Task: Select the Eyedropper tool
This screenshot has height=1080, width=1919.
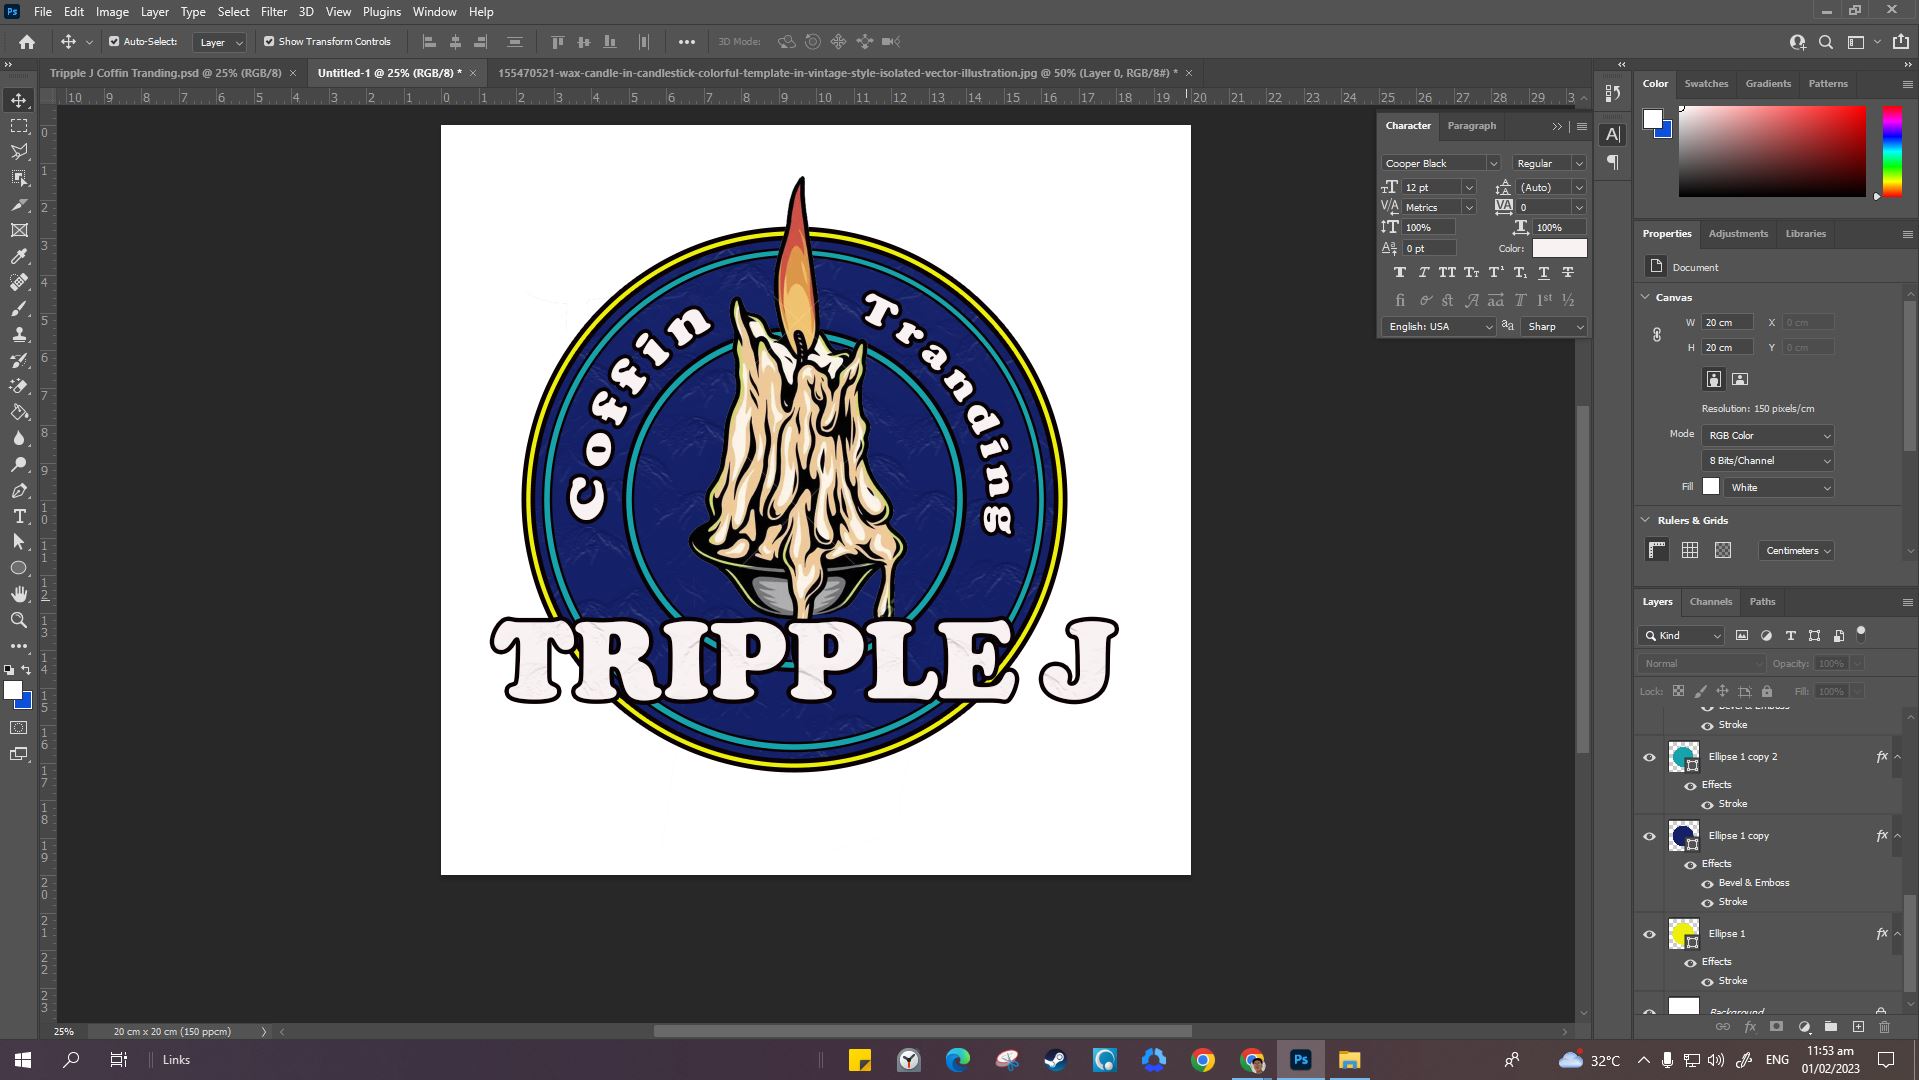Action: tap(19, 256)
